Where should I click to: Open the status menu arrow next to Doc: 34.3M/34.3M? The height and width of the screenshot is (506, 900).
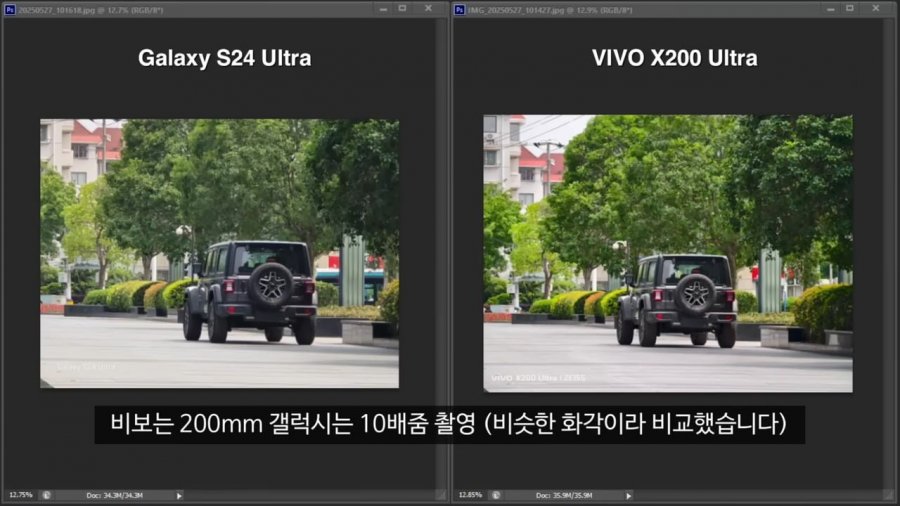point(179,496)
